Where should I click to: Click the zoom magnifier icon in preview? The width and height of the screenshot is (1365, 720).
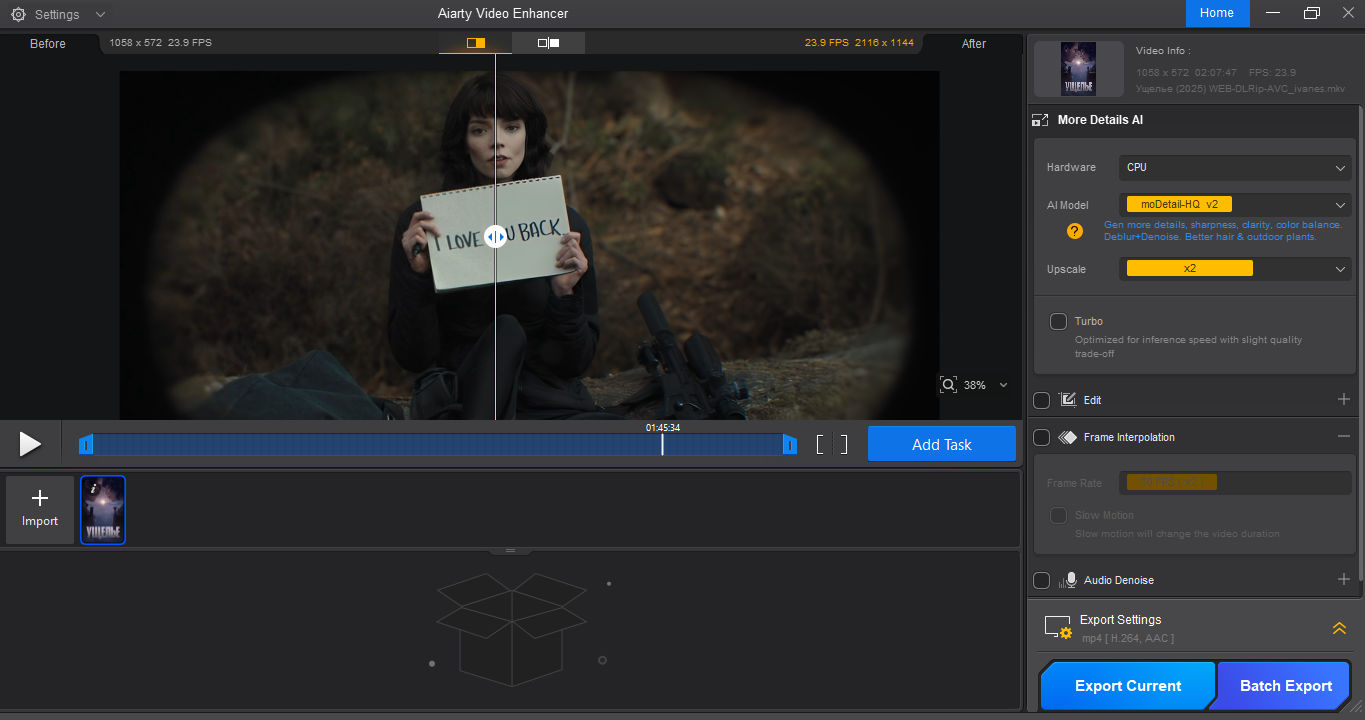948,384
